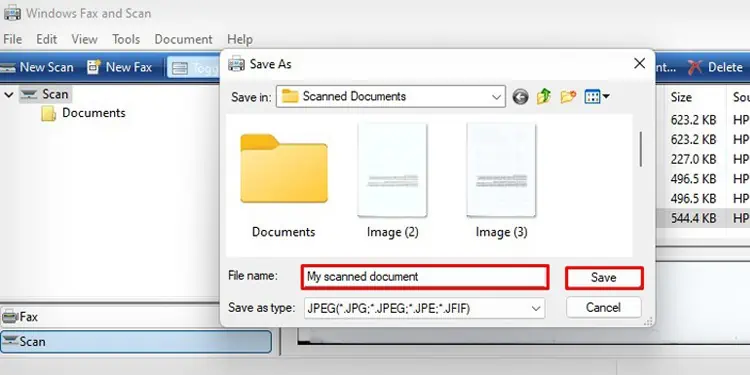This screenshot has width=750, height=375.
Task: Select the Image (2) thumbnail
Action: [393, 181]
